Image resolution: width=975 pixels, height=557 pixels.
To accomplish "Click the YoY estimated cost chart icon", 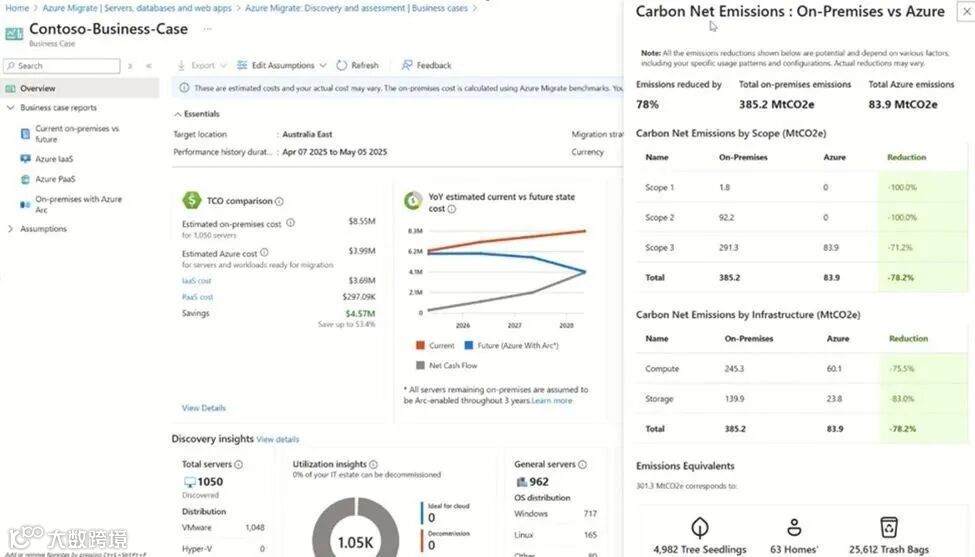I will 413,200.
